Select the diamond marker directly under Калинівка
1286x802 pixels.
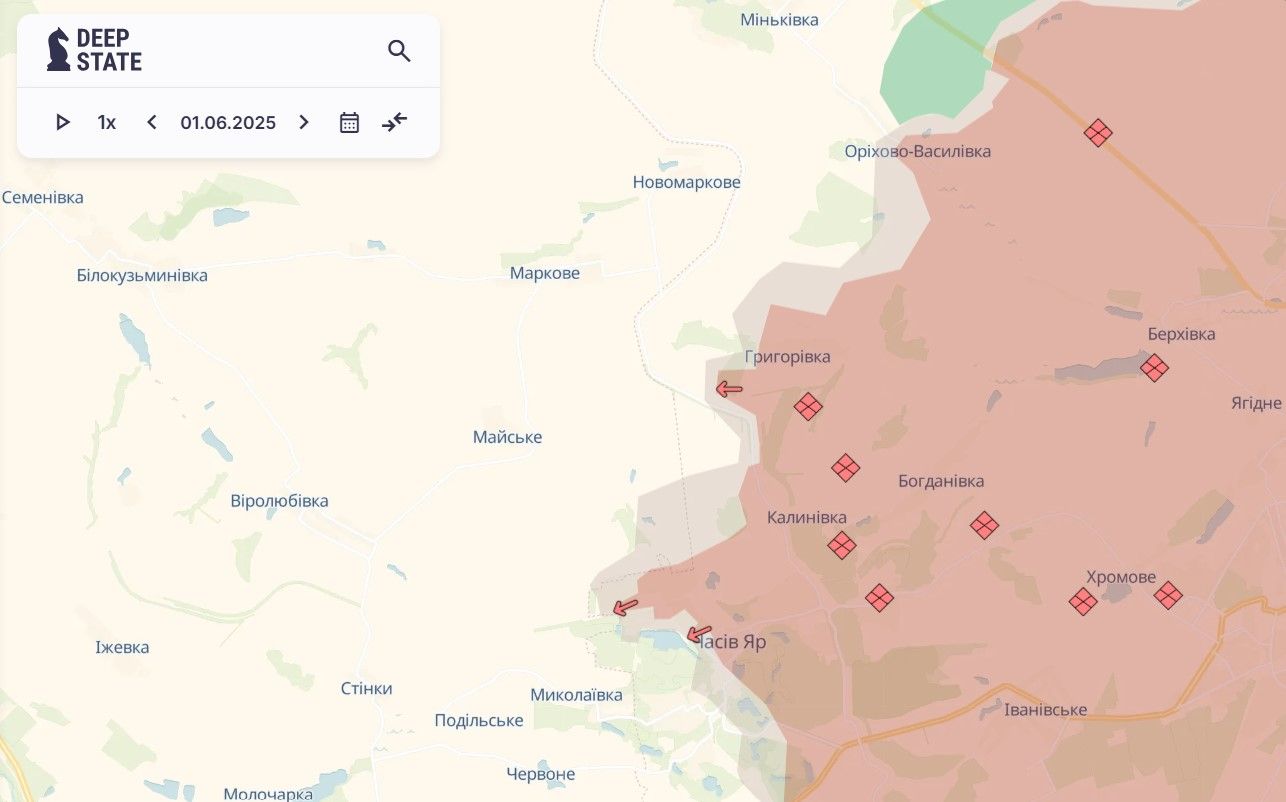coord(842,545)
